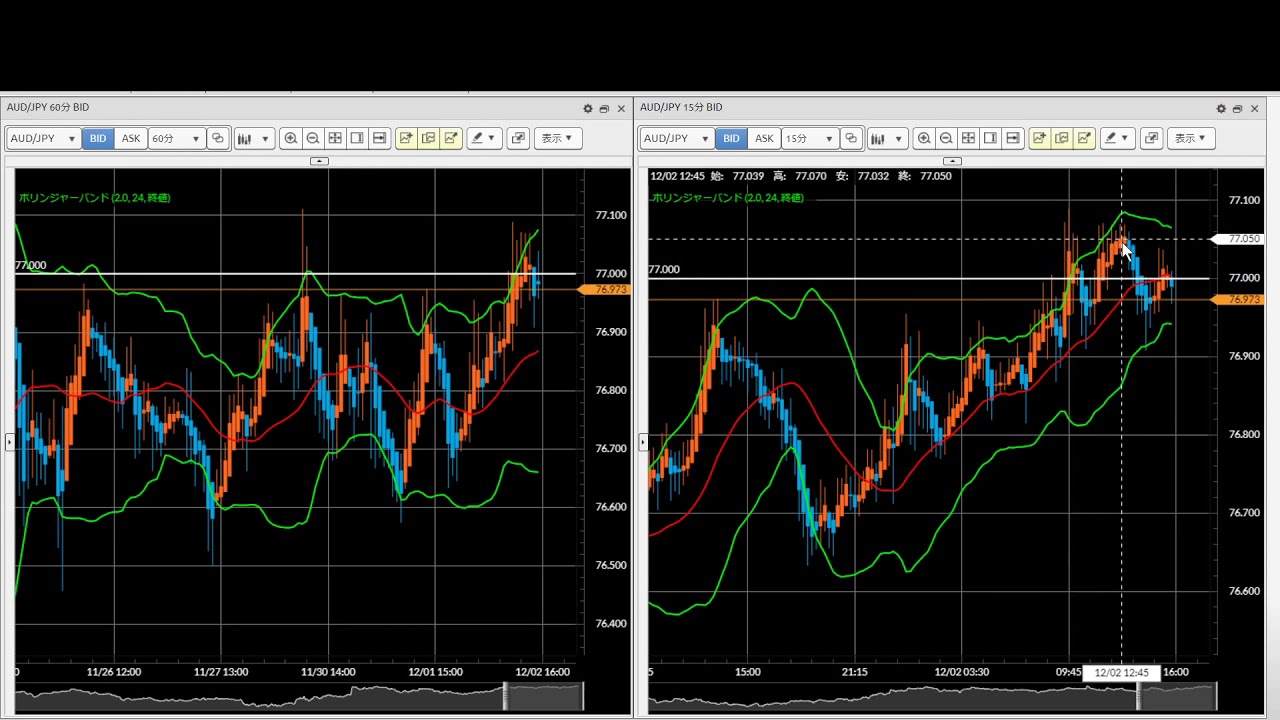Click 15分 chart overview scroll handle
The image size is (1280, 720).
click(1138, 696)
